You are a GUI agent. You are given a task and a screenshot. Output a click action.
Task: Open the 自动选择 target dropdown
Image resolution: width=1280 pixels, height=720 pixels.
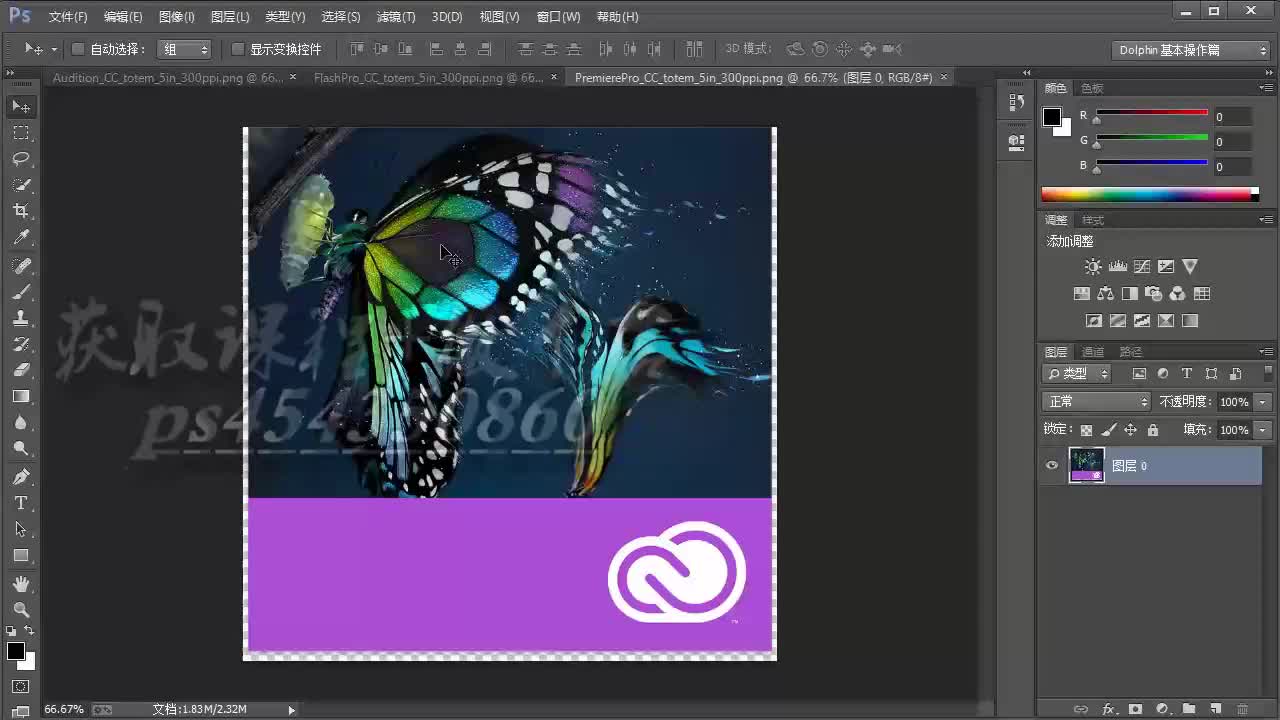pyautogui.click(x=184, y=48)
